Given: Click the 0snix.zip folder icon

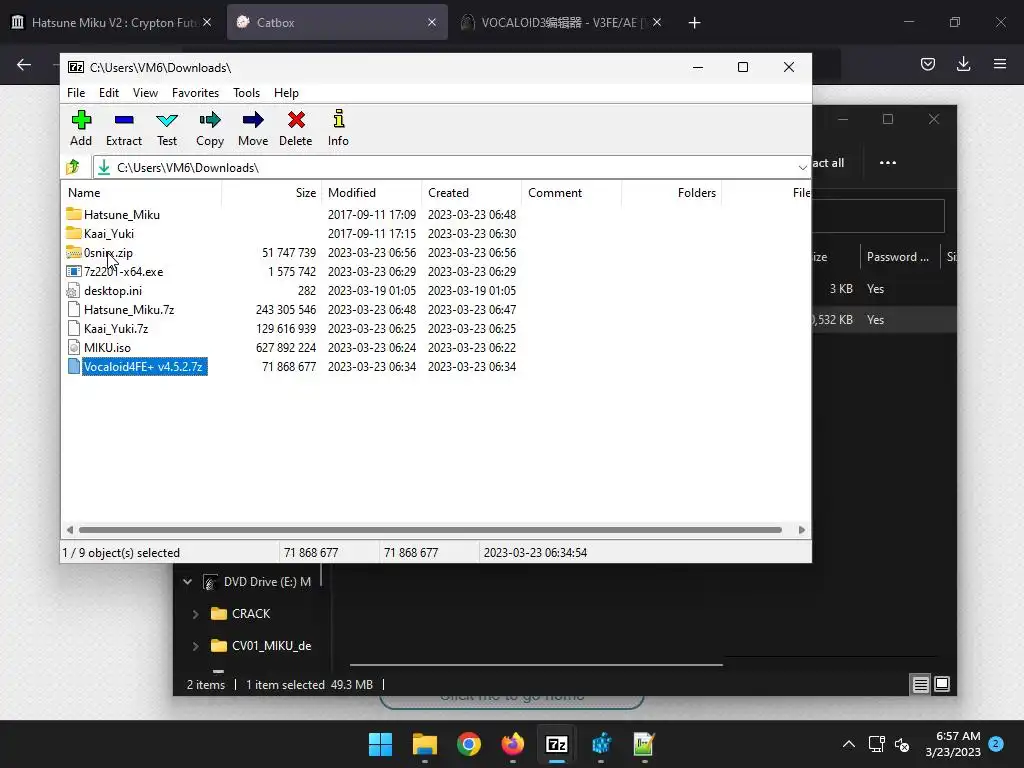Looking at the screenshot, I should click(74, 252).
